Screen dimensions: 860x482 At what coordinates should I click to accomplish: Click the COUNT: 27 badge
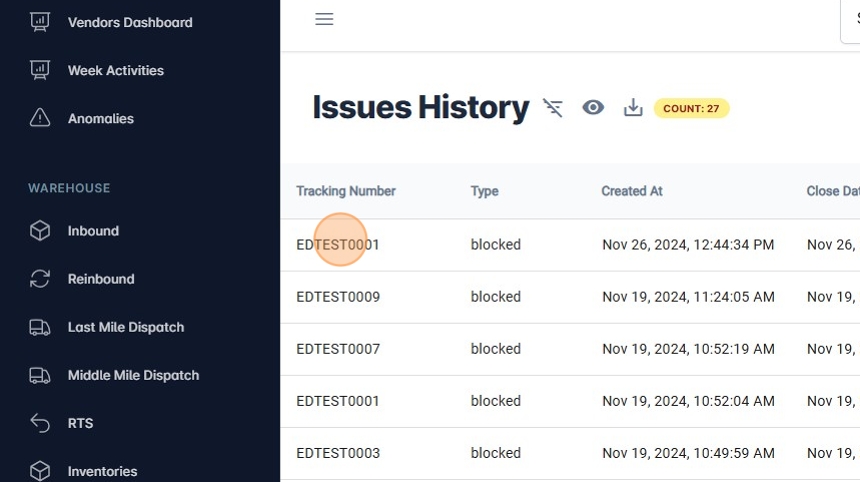tap(691, 108)
